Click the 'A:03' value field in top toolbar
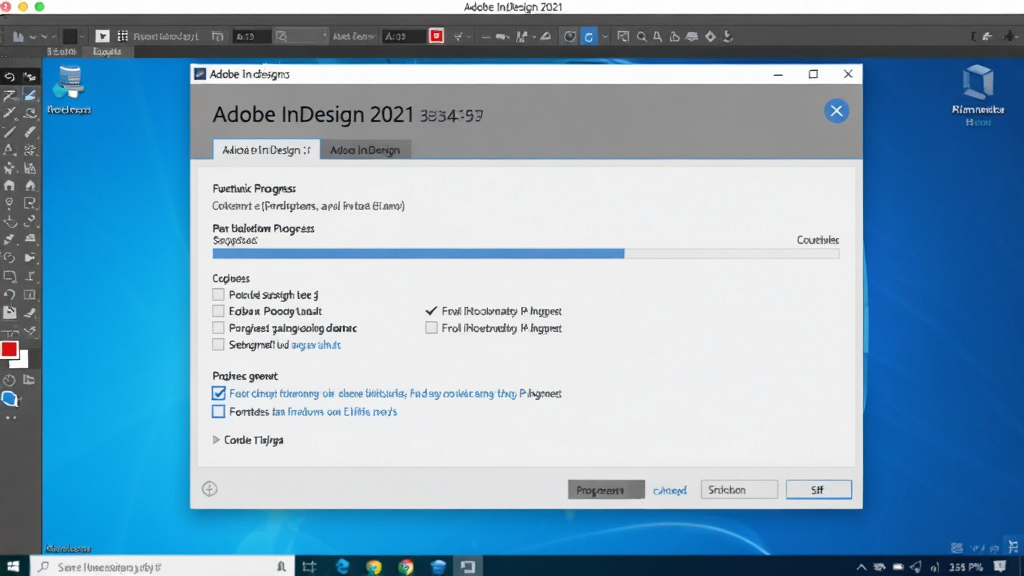The height and width of the screenshot is (576, 1024). (403, 37)
